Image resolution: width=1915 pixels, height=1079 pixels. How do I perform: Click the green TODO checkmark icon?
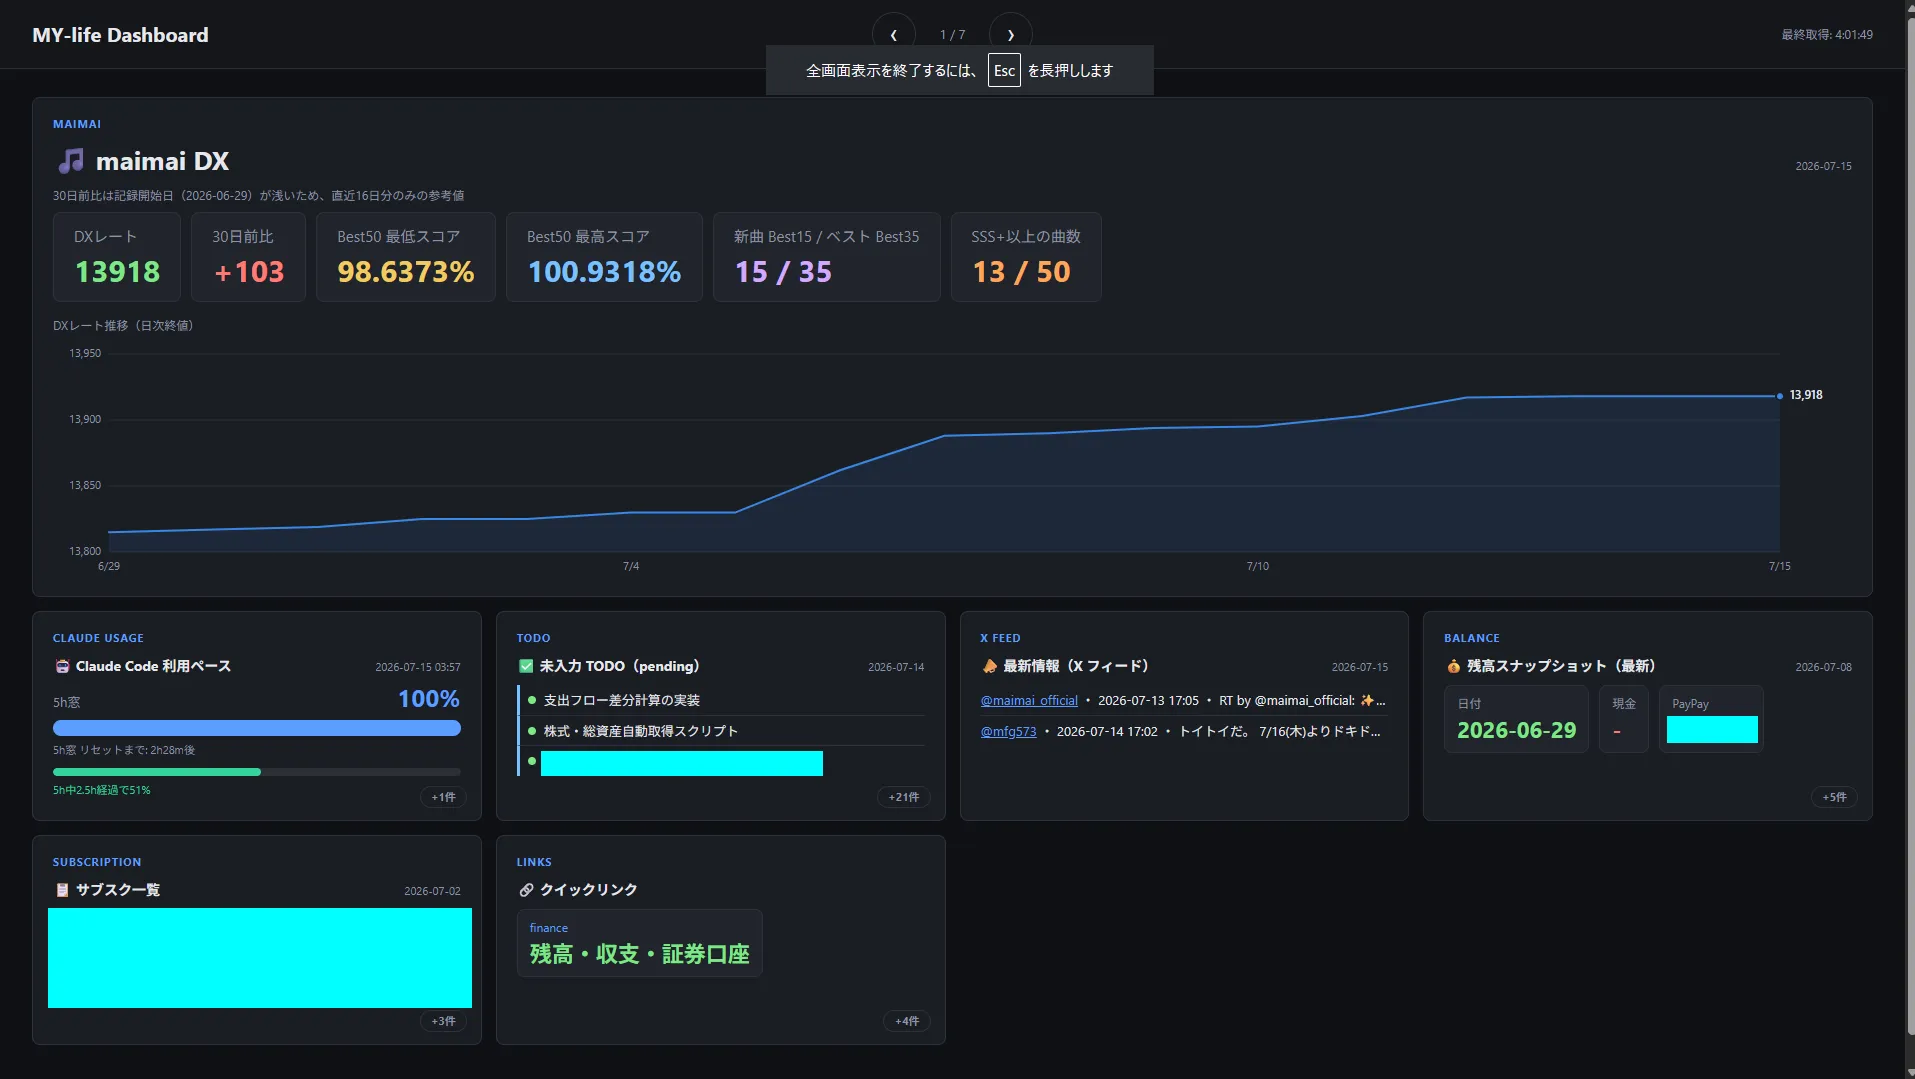point(526,666)
